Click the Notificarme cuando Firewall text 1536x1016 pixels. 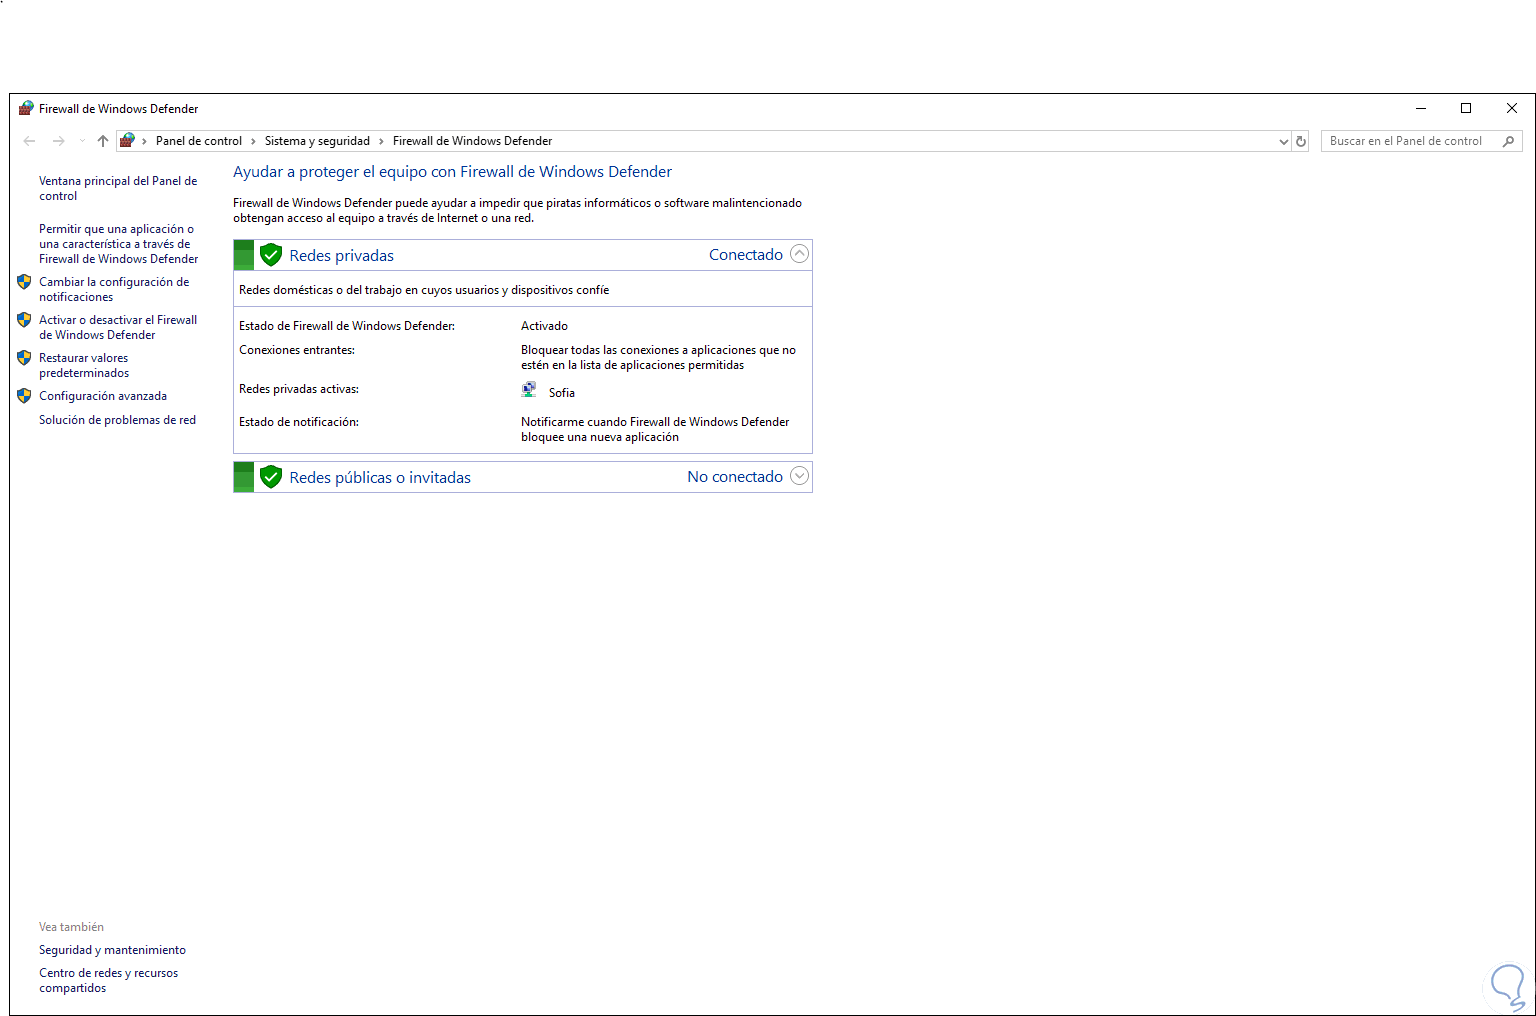(655, 429)
